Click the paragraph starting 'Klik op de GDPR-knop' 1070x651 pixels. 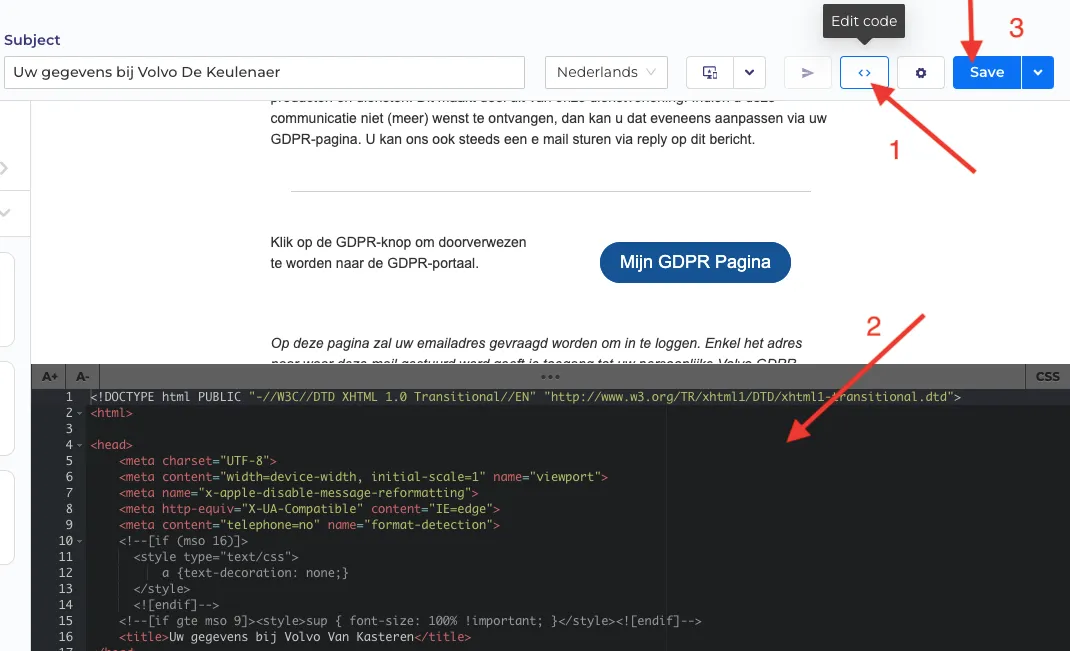[398, 252]
